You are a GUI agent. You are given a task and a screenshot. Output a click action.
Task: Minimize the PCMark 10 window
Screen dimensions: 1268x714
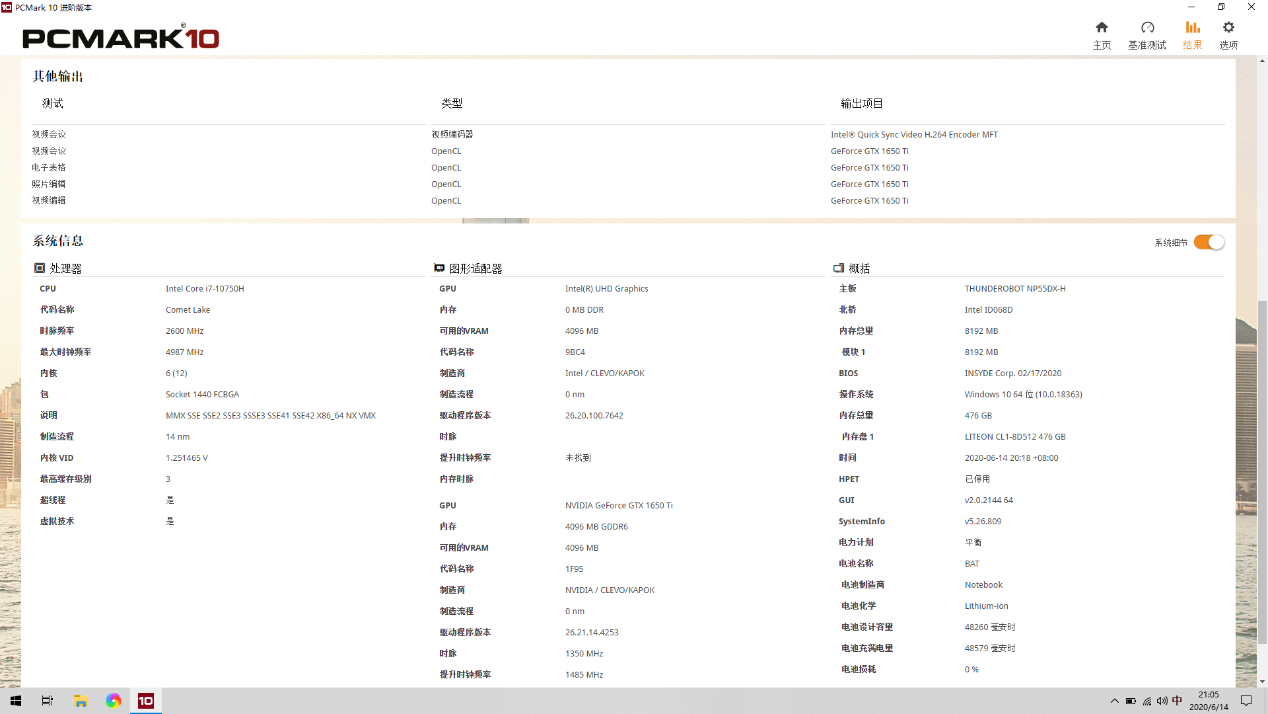pos(1192,7)
